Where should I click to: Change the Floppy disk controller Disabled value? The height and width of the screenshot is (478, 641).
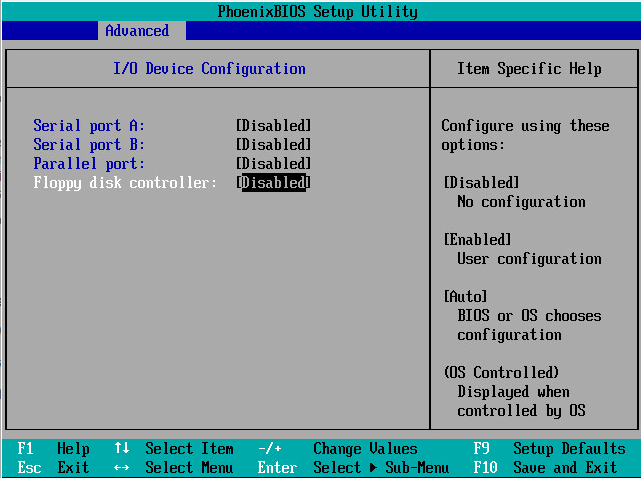tap(273, 182)
